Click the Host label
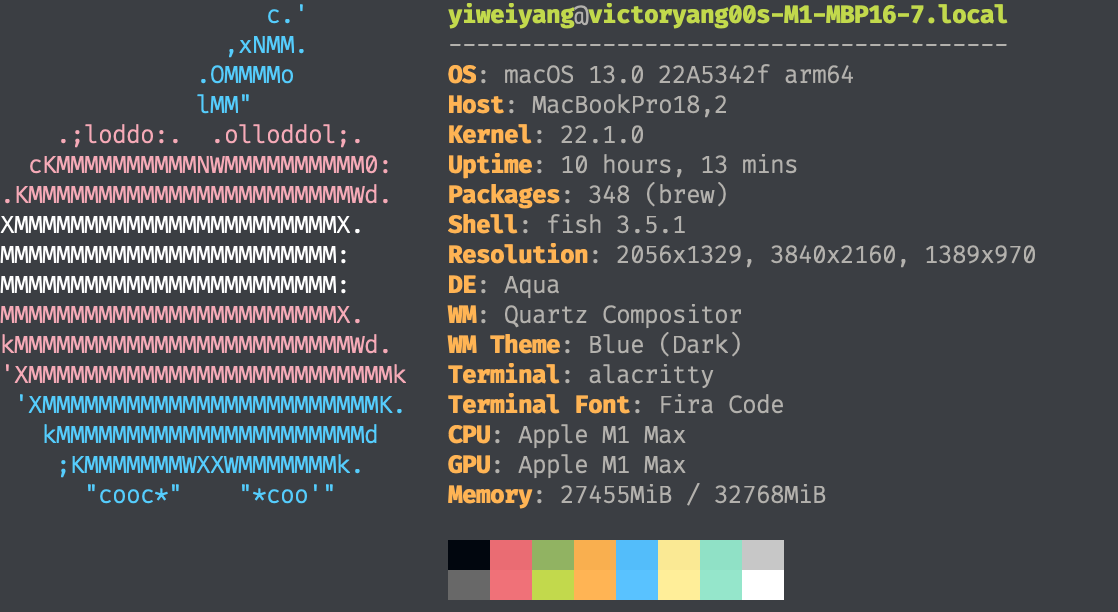This screenshot has height=612, width=1118. (476, 105)
